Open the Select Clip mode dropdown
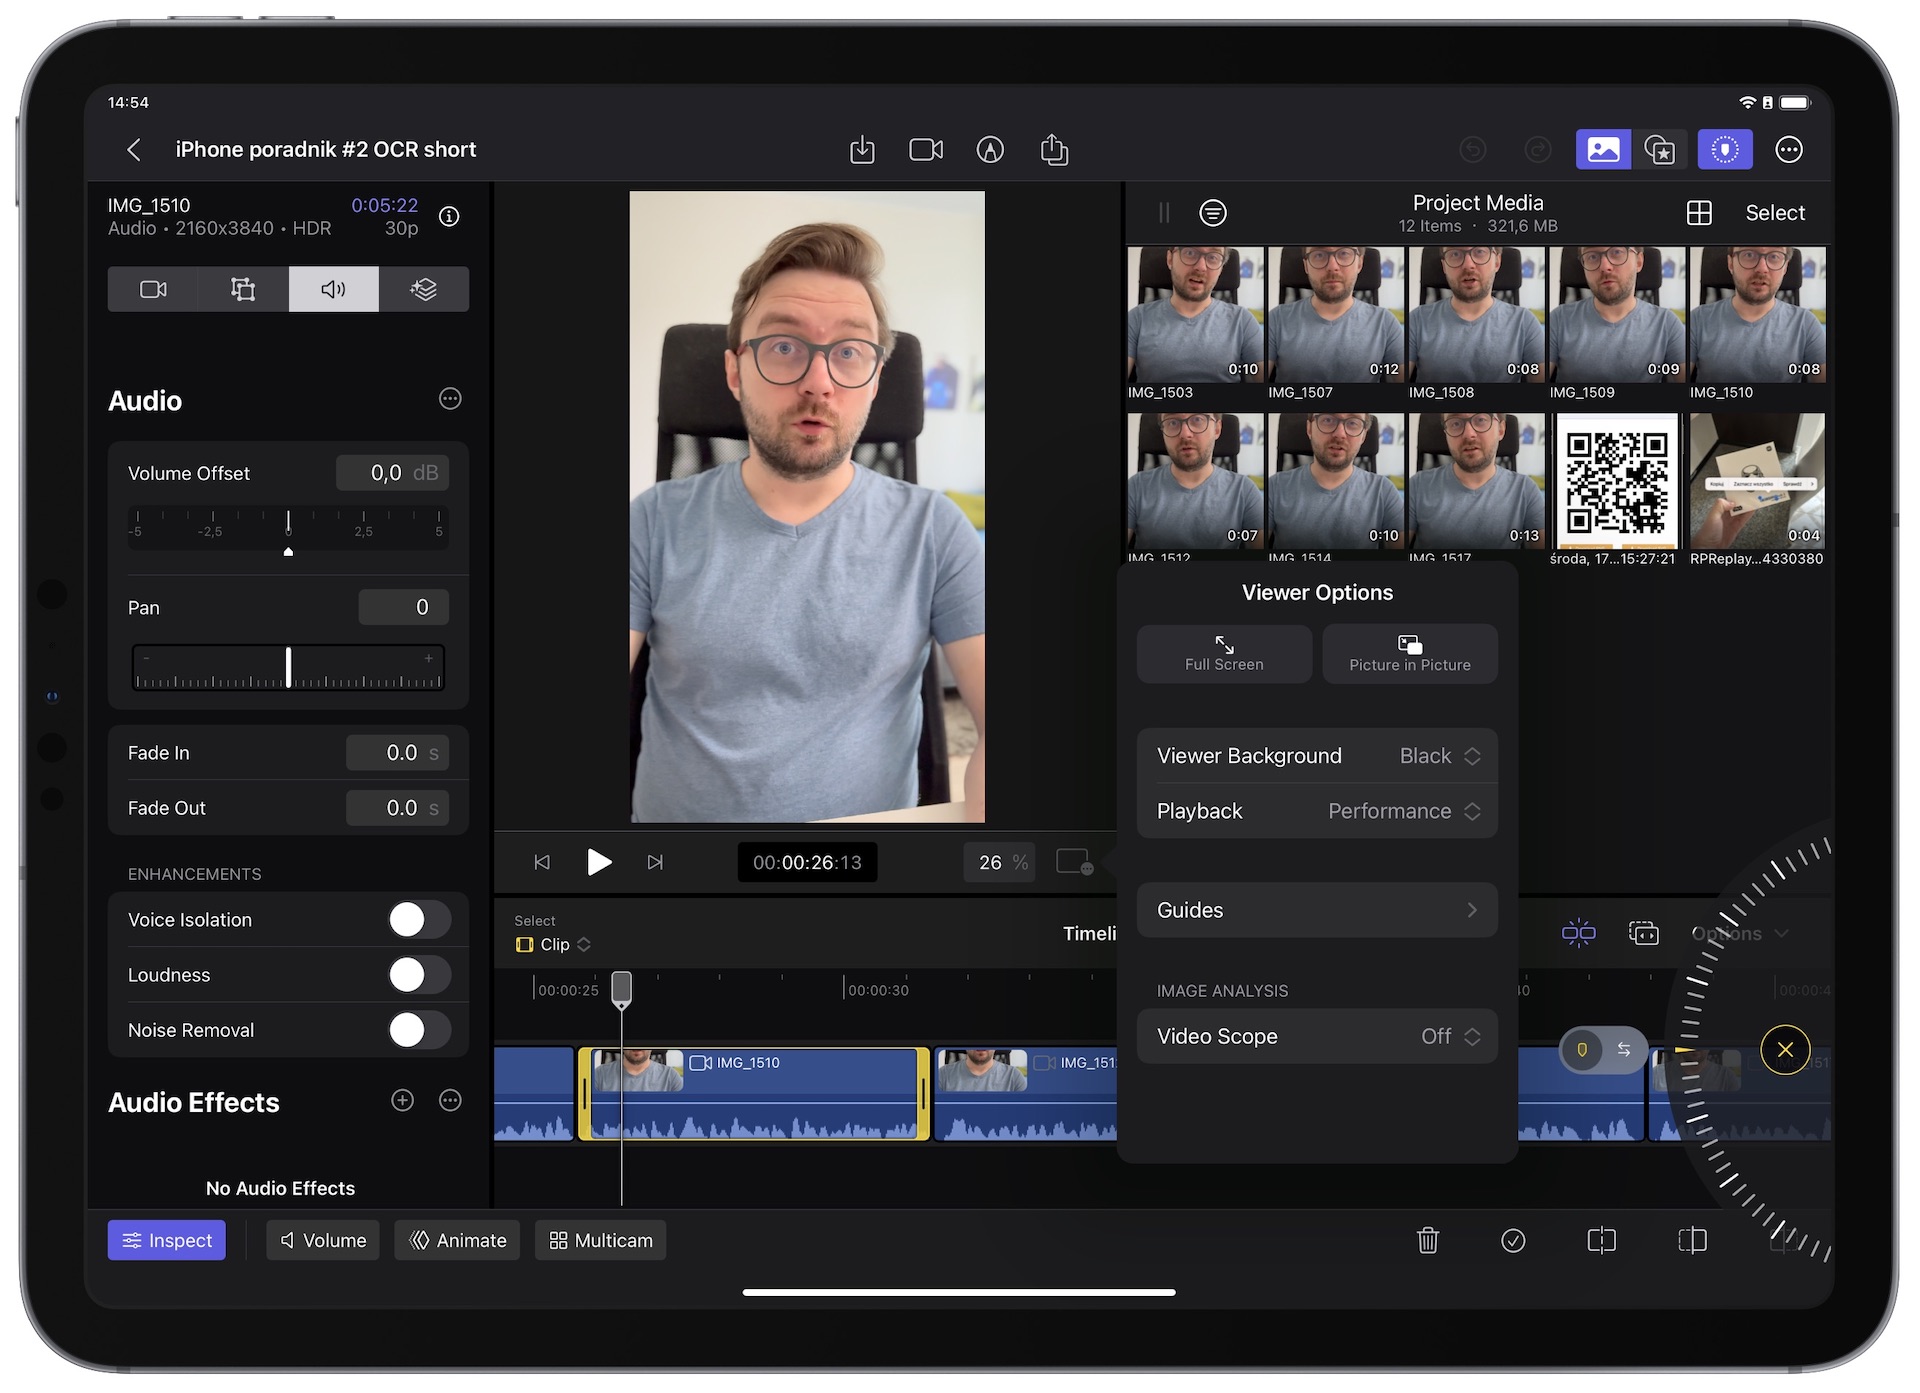The image size is (1920, 1393). (553, 945)
